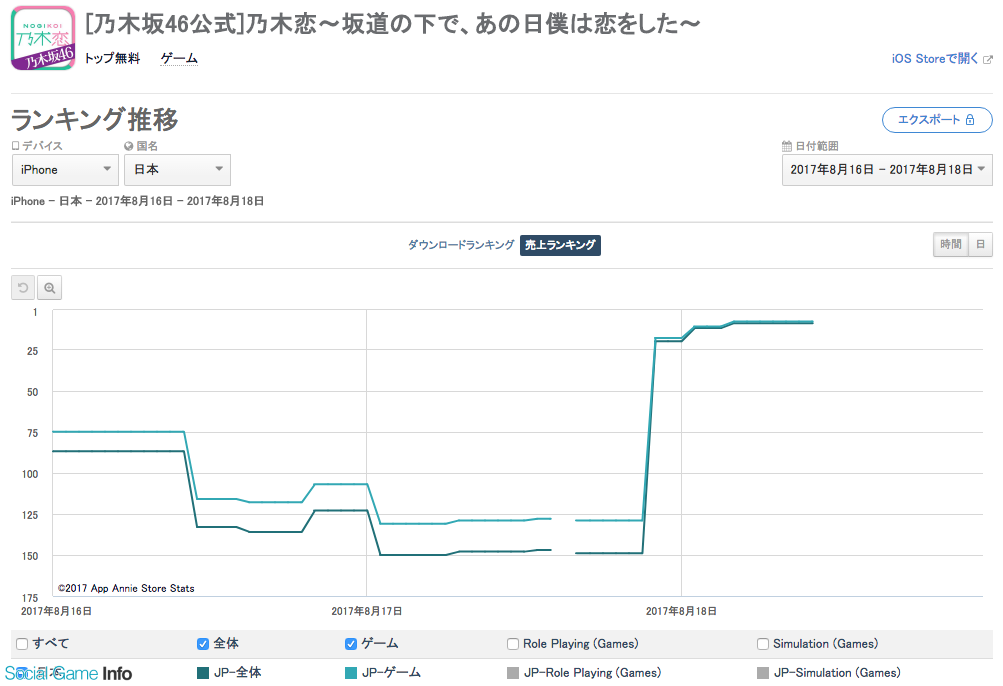Click the device icon near デバイス
This screenshot has height=686, width=1003.
[x=15, y=146]
